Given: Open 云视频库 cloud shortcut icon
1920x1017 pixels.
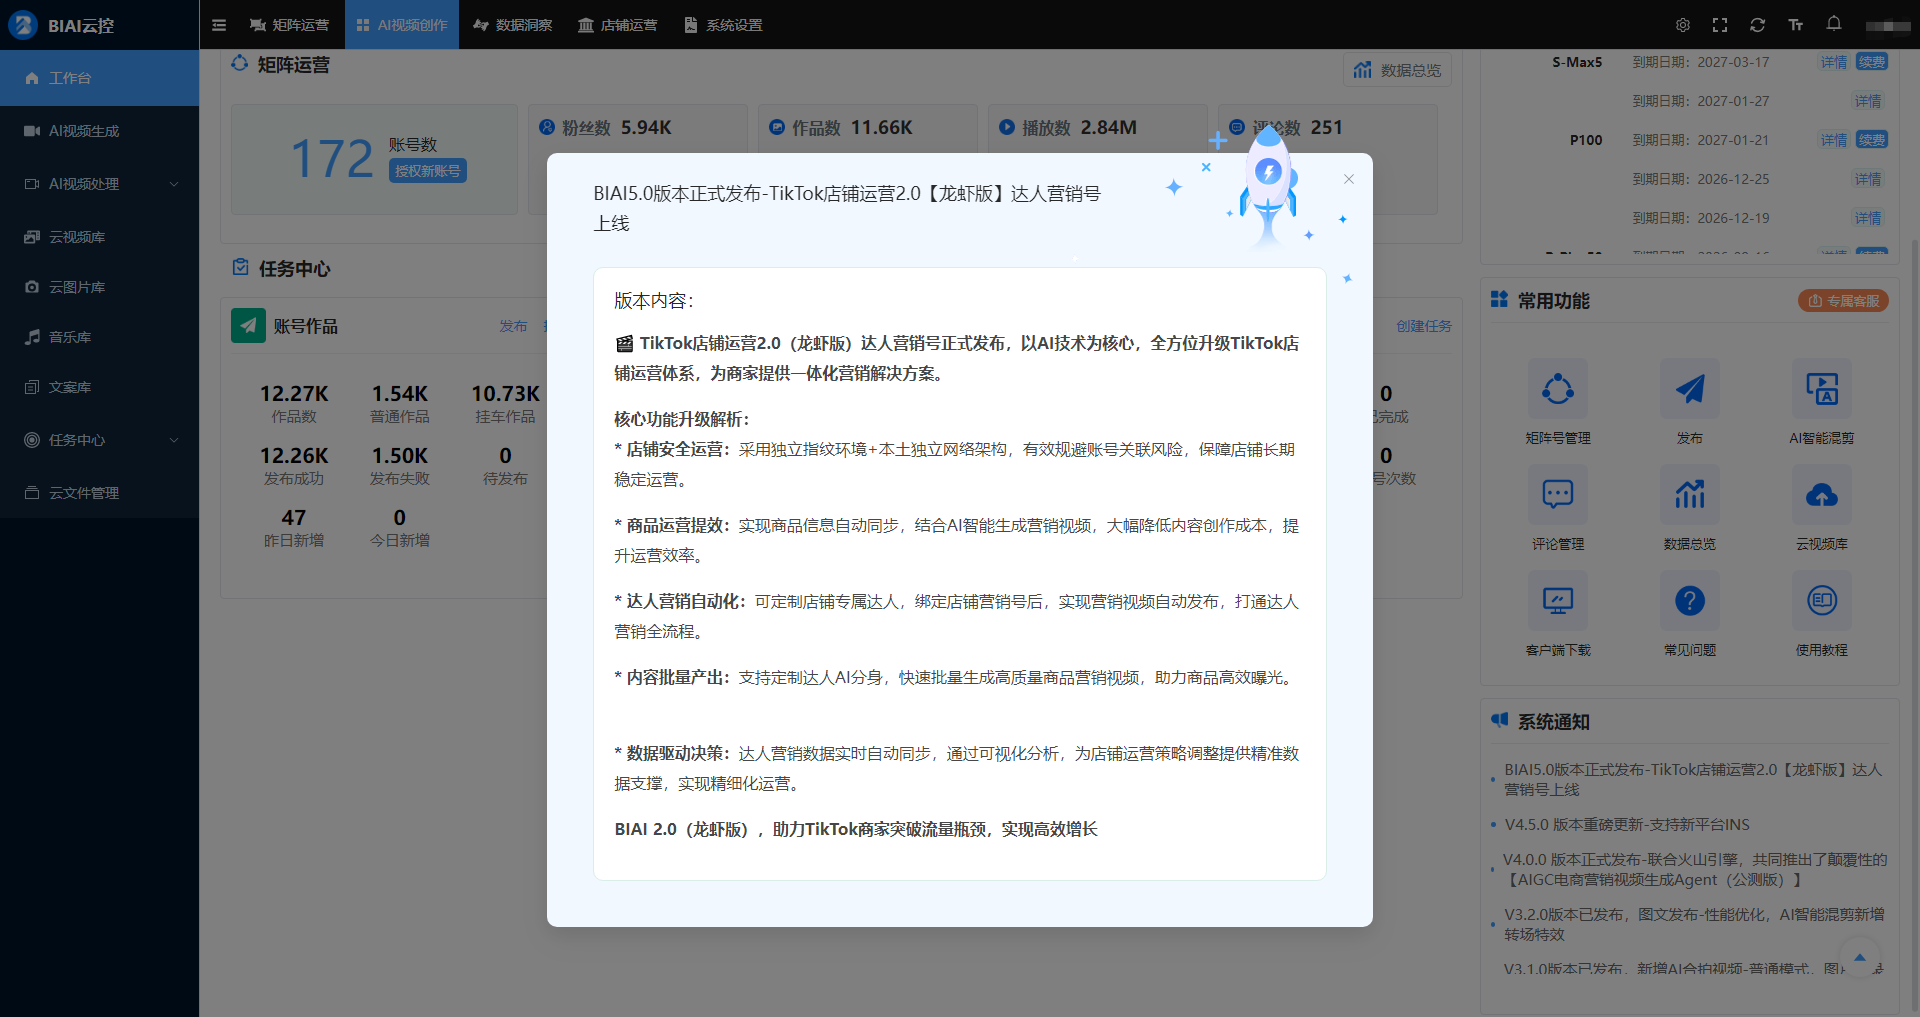Looking at the screenshot, I should pos(1822,495).
